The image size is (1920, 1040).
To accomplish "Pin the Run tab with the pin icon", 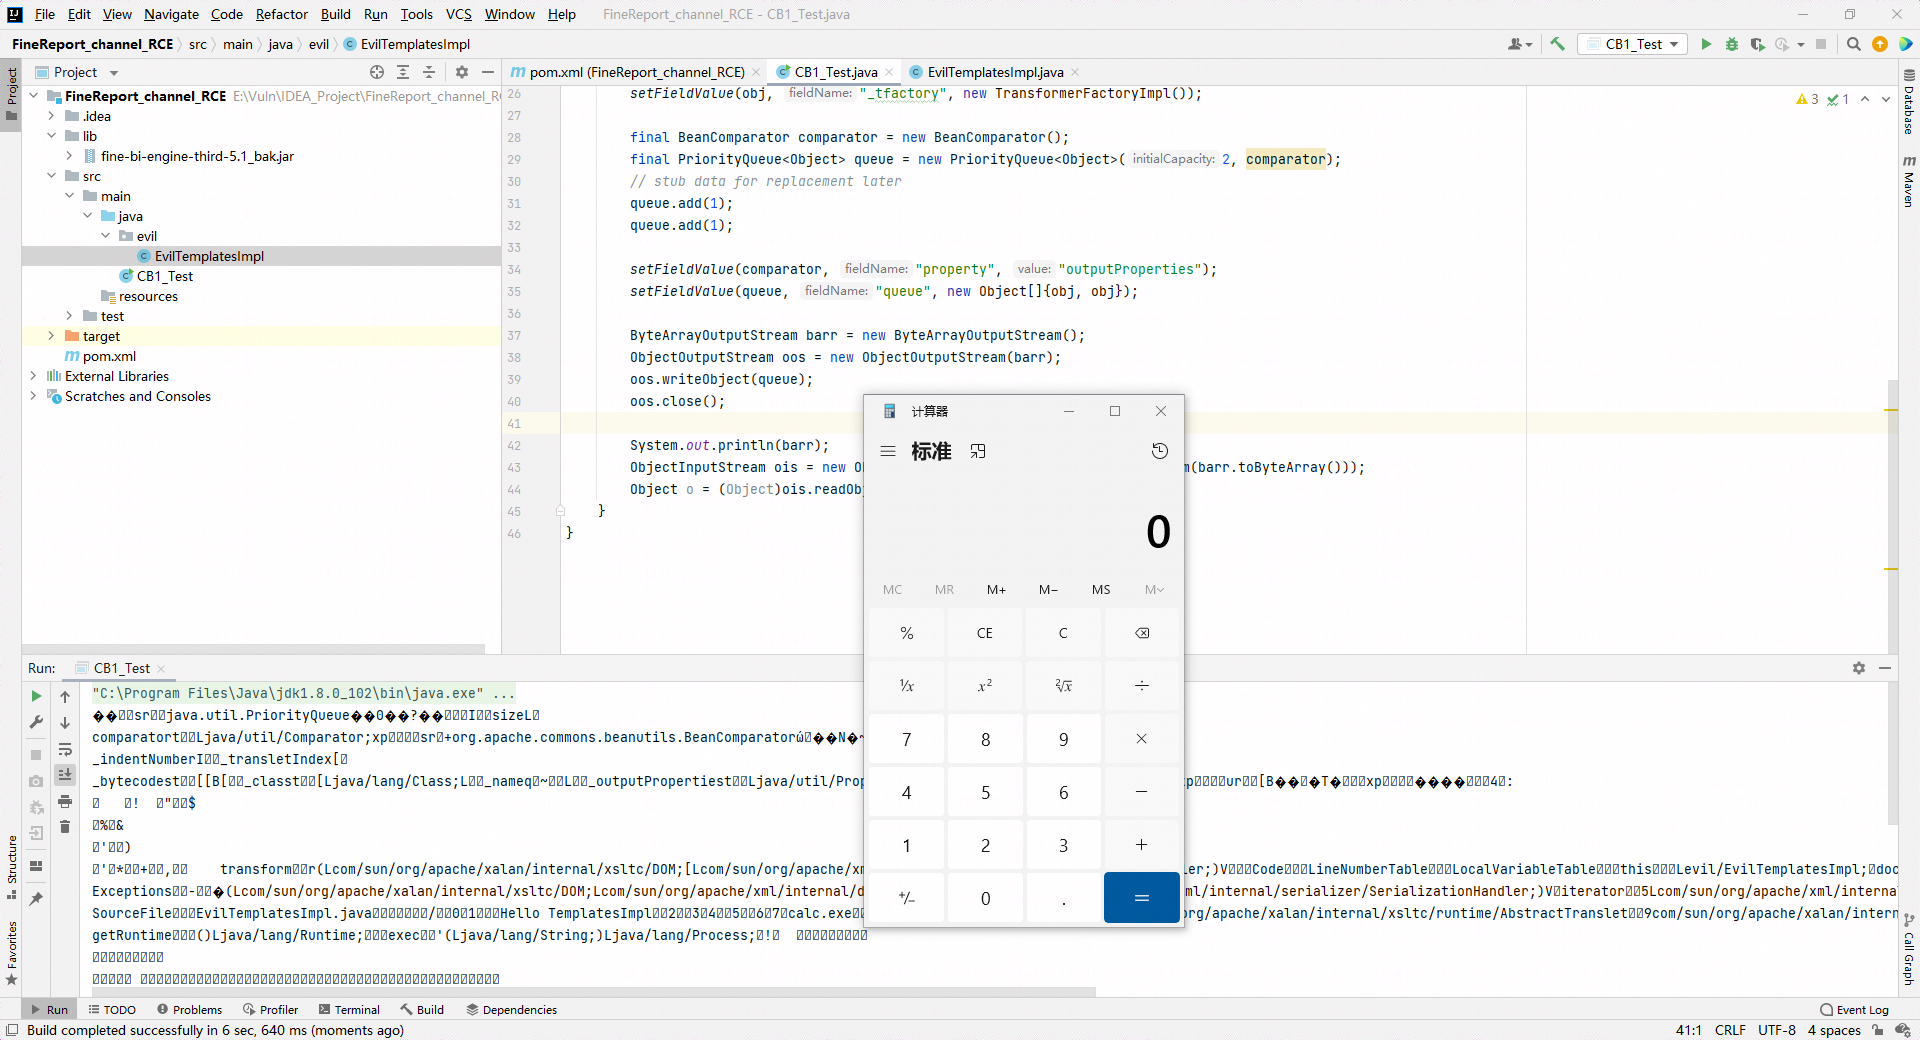I will point(36,897).
